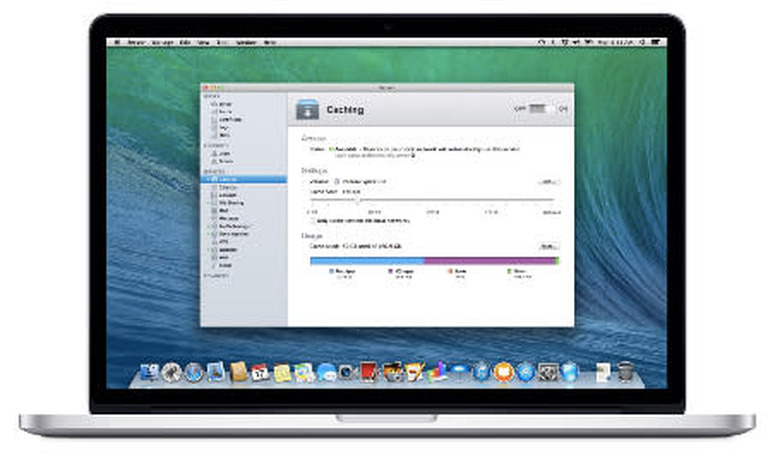The width and height of the screenshot is (780, 459).
Task: Open the VPN service in sidebar
Action: point(223,242)
